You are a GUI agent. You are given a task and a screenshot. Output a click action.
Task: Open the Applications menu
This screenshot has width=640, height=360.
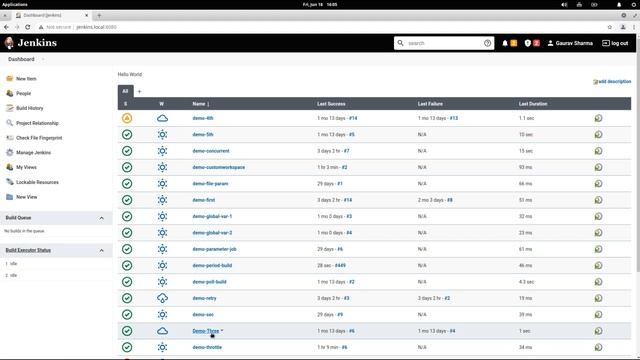[15, 4]
